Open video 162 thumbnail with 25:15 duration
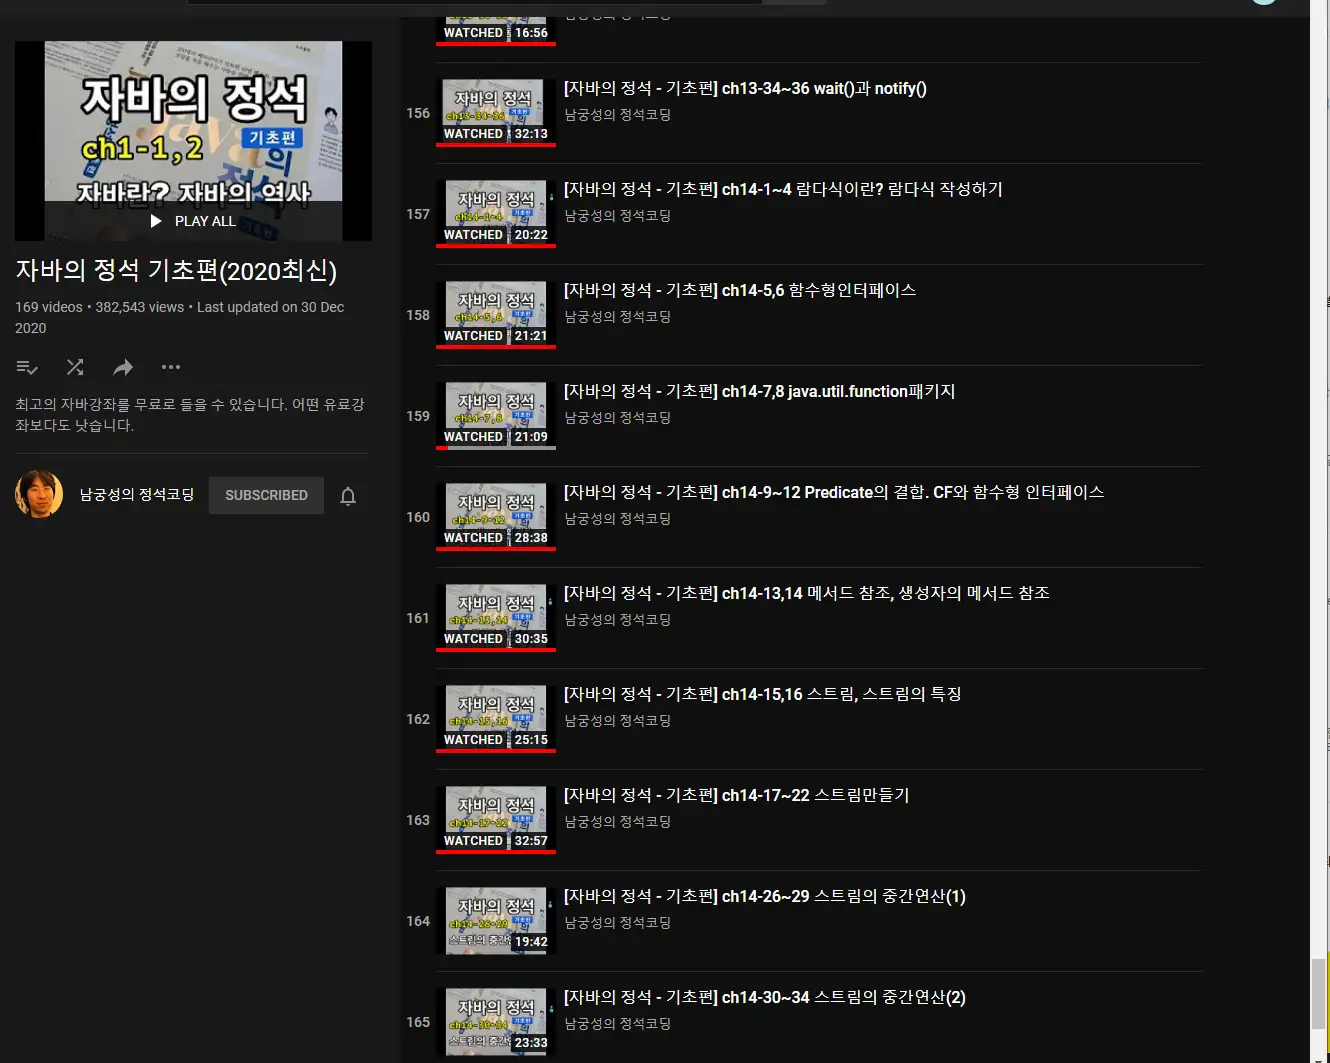 pos(496,719)
